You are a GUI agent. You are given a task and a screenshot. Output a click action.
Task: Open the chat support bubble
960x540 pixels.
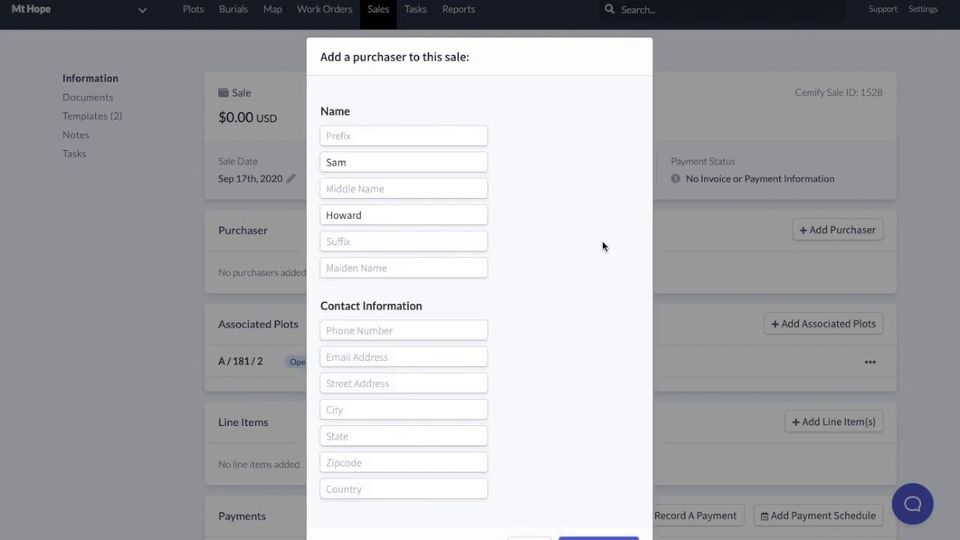pos(912,504)
